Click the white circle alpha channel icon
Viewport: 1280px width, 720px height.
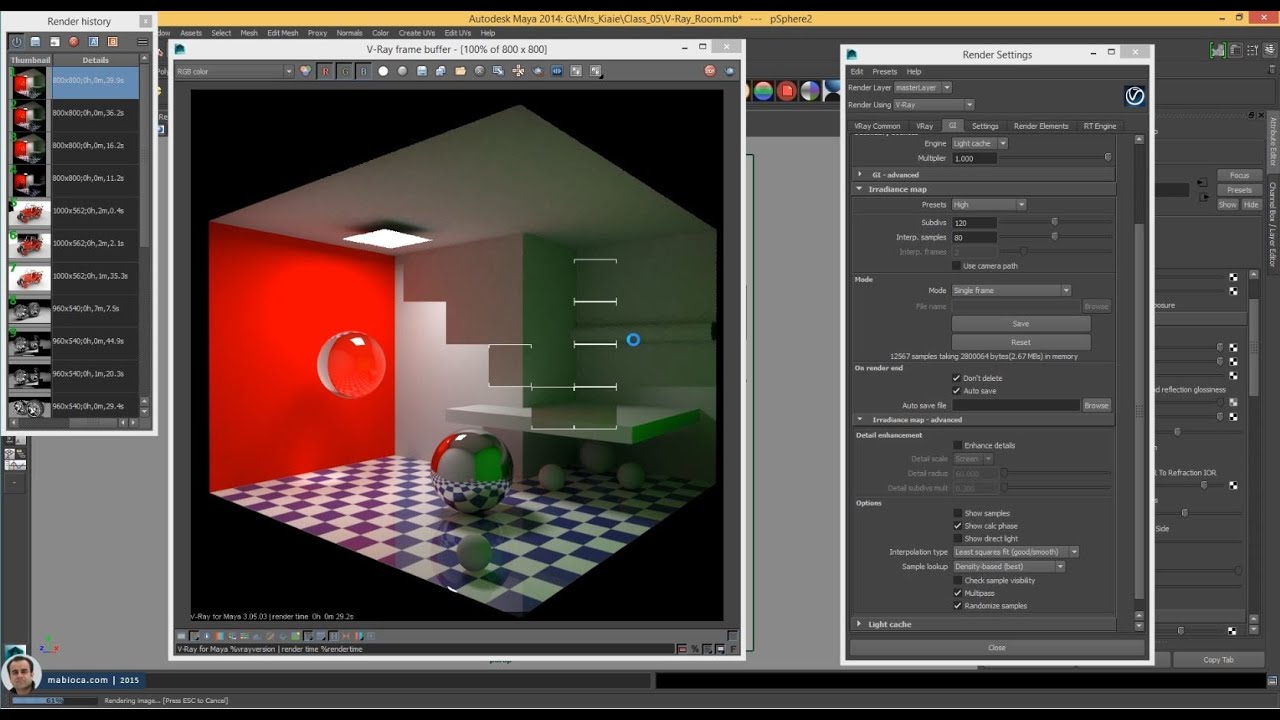point(383,71)
